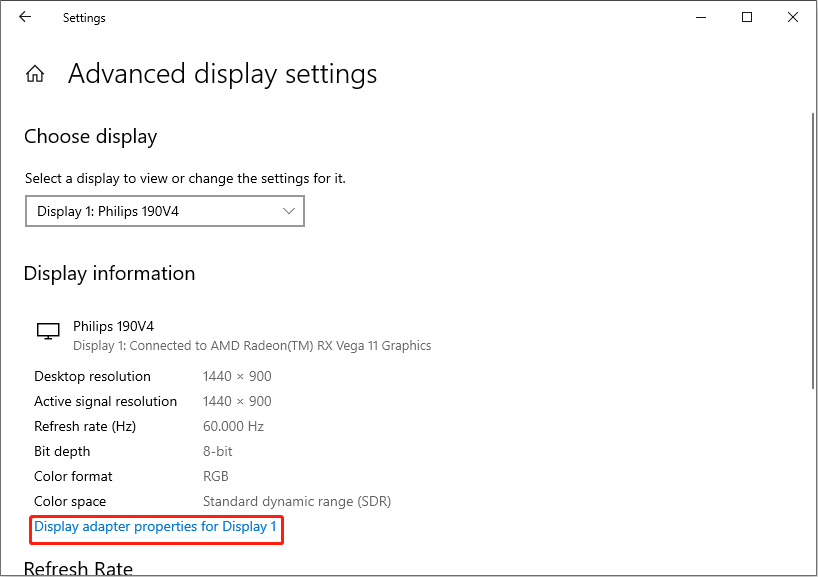This screenshot has height=577, width=818.
Task: Click the Philips 190V4 monitor icon
Action: click(48, 331)
